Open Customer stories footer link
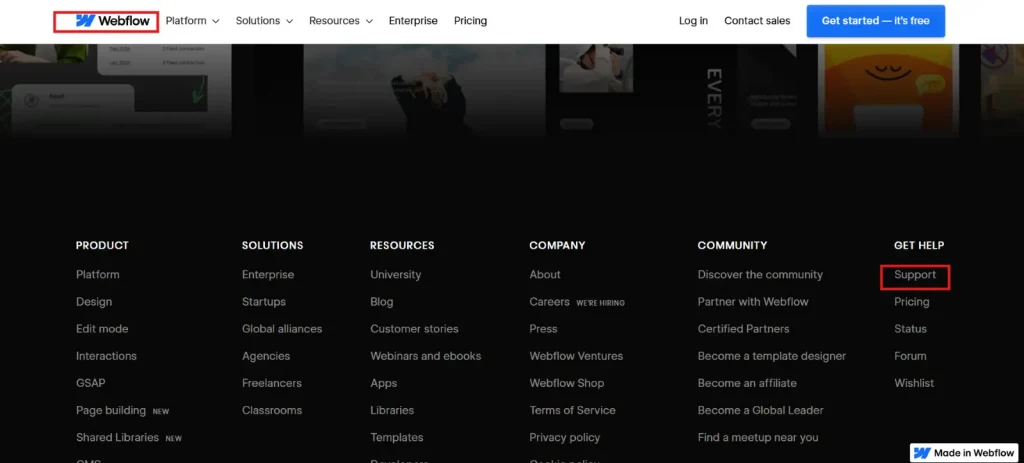The image size is (1024, 463). pos(414,328)
